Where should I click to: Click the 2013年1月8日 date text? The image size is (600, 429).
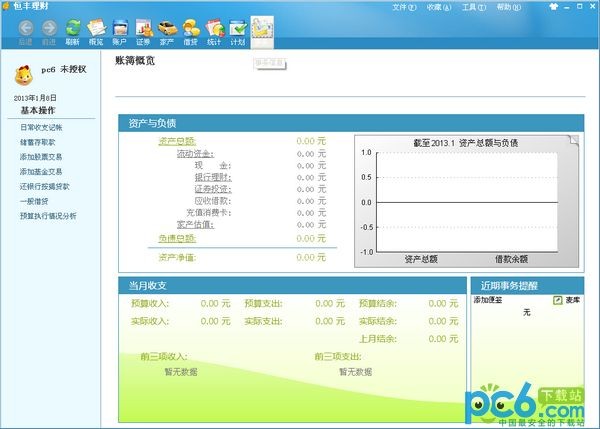tap(35, 98)
